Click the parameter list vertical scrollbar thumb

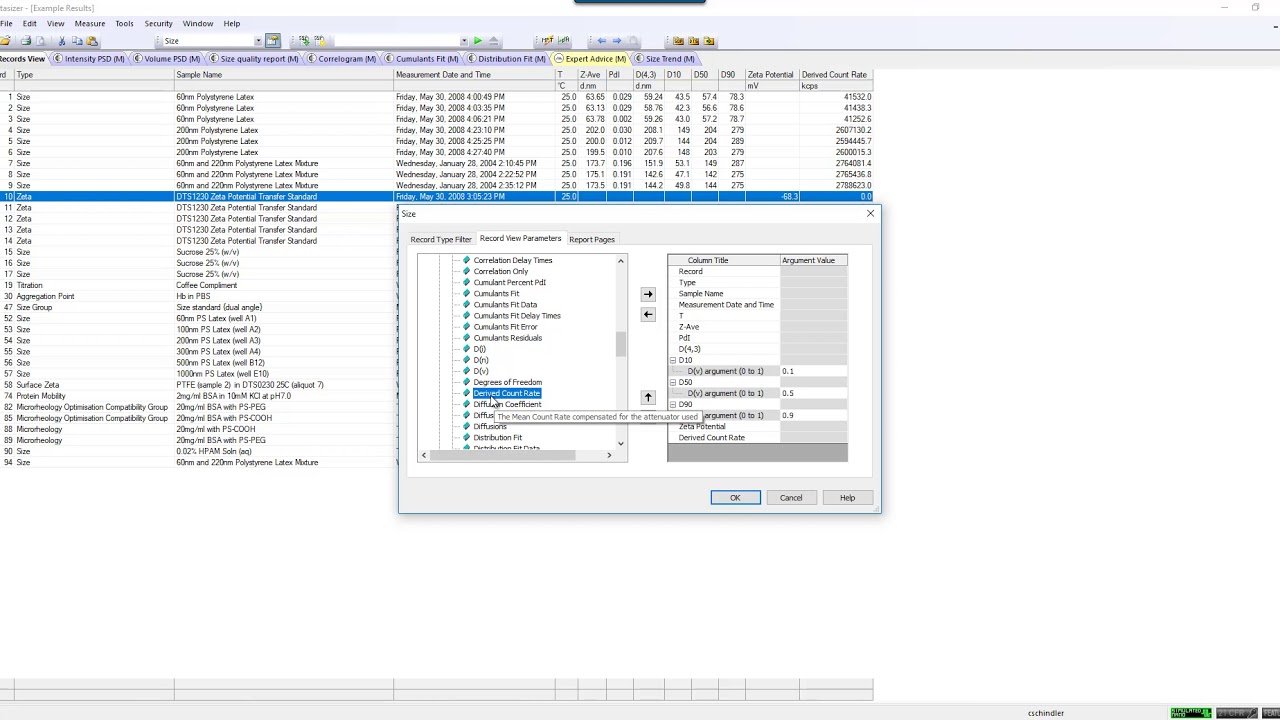click(x=621, y=344)
